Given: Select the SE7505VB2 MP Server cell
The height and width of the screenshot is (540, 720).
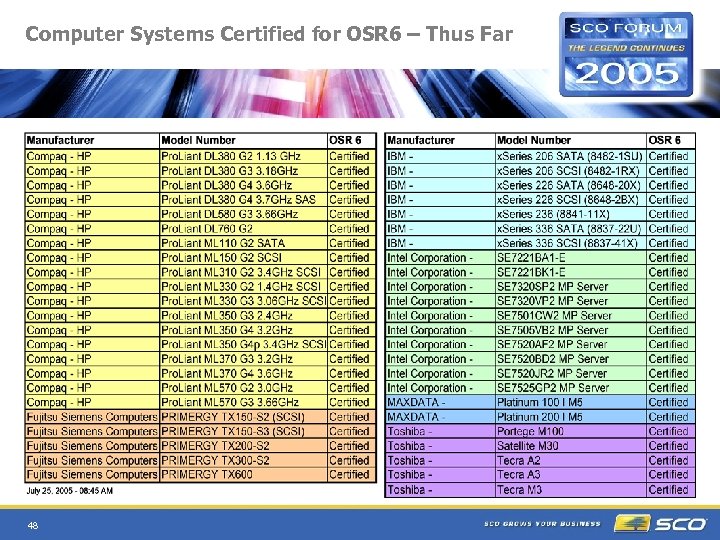Looking at the screenshot, I should 571,330.
